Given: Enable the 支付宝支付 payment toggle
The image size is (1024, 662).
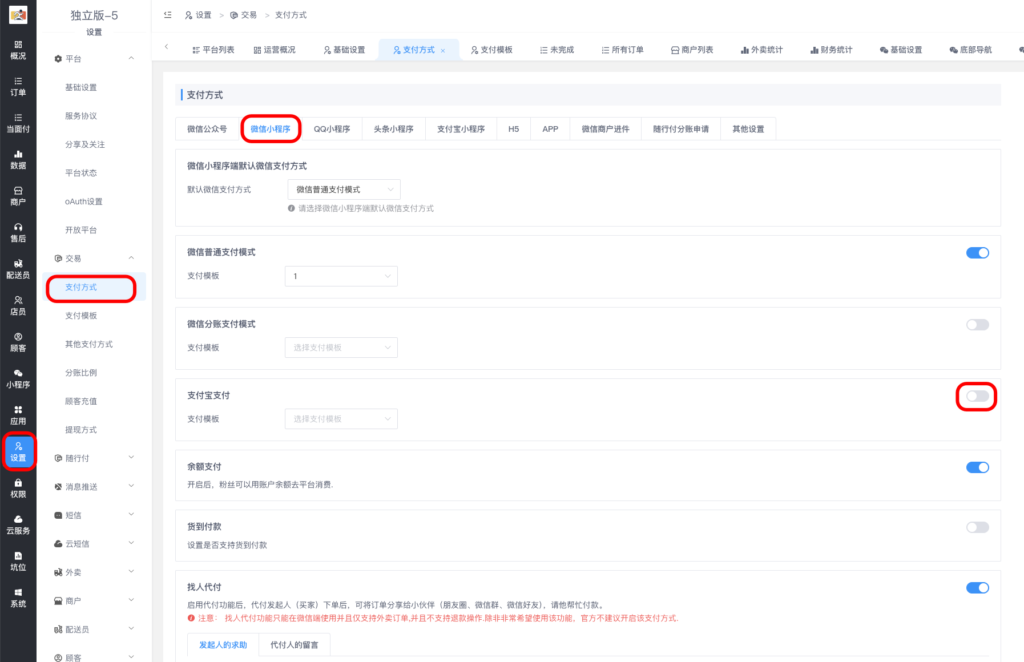Looking at the screenshot, I should [x=976, y=396].
